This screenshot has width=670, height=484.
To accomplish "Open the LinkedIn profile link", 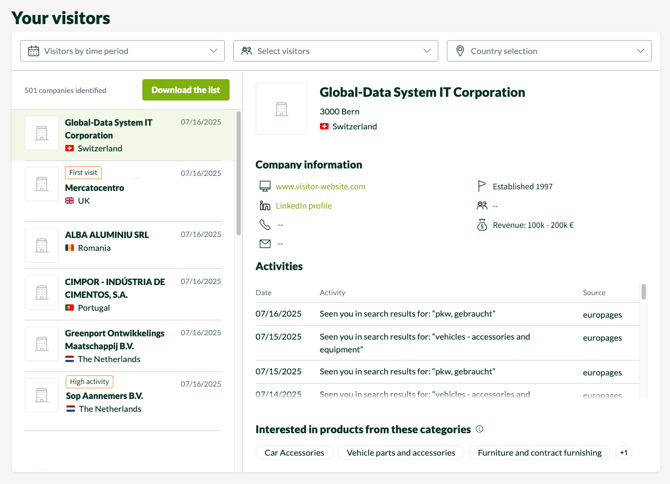I will point(303,205).
